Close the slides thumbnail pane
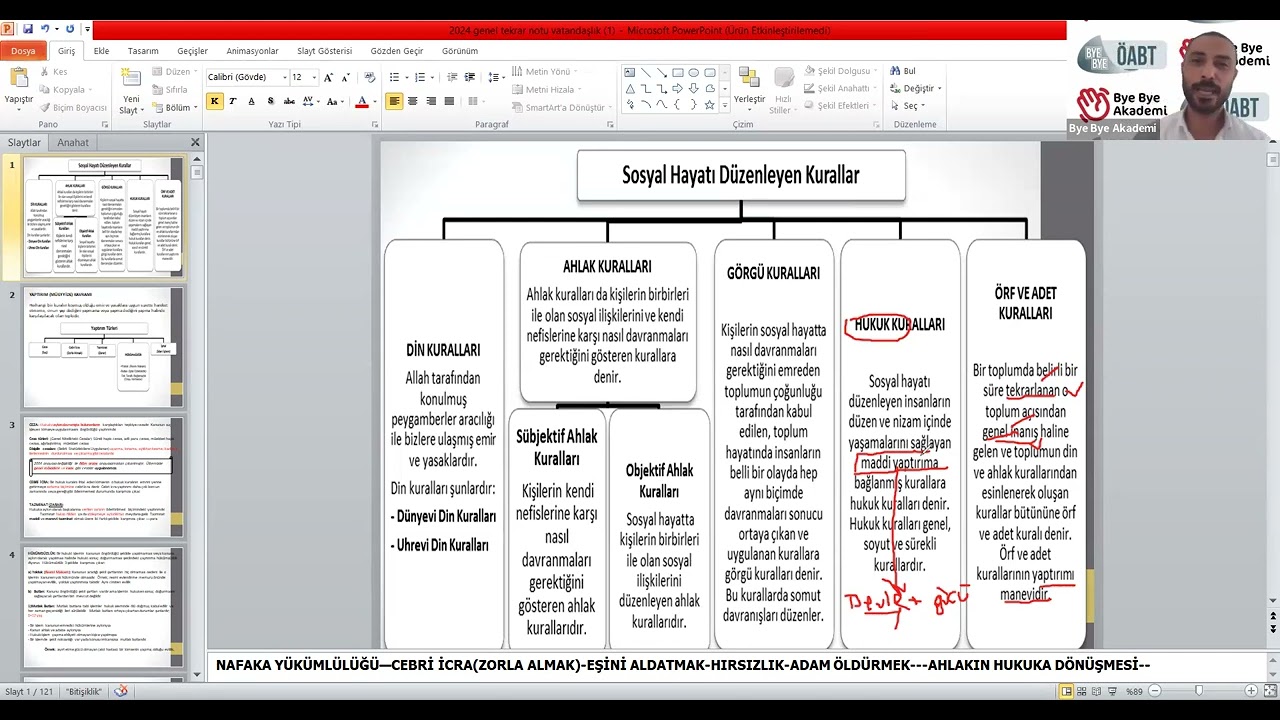The height and width of the screenshot is (720, 1280). click(x=195, y=142)
